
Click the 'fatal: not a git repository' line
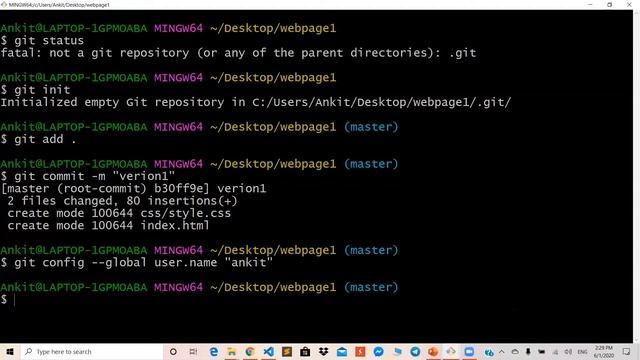pyautogui.click(x=238, y=53)
